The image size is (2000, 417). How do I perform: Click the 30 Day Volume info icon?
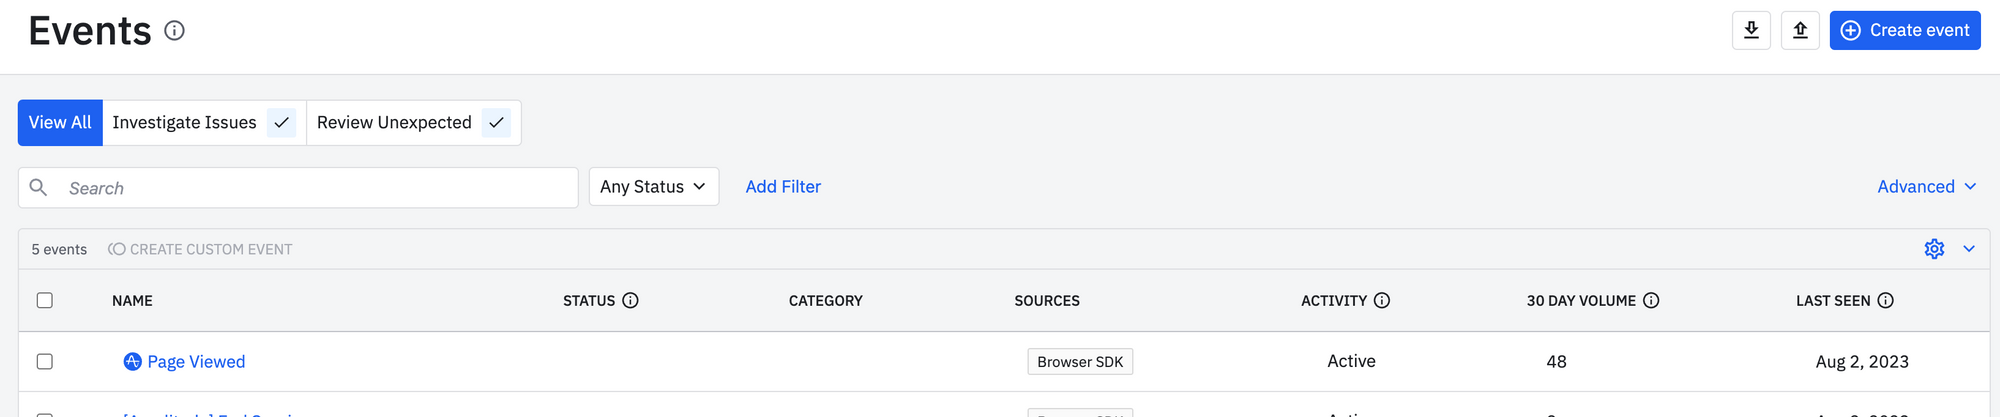[1651, 300]
